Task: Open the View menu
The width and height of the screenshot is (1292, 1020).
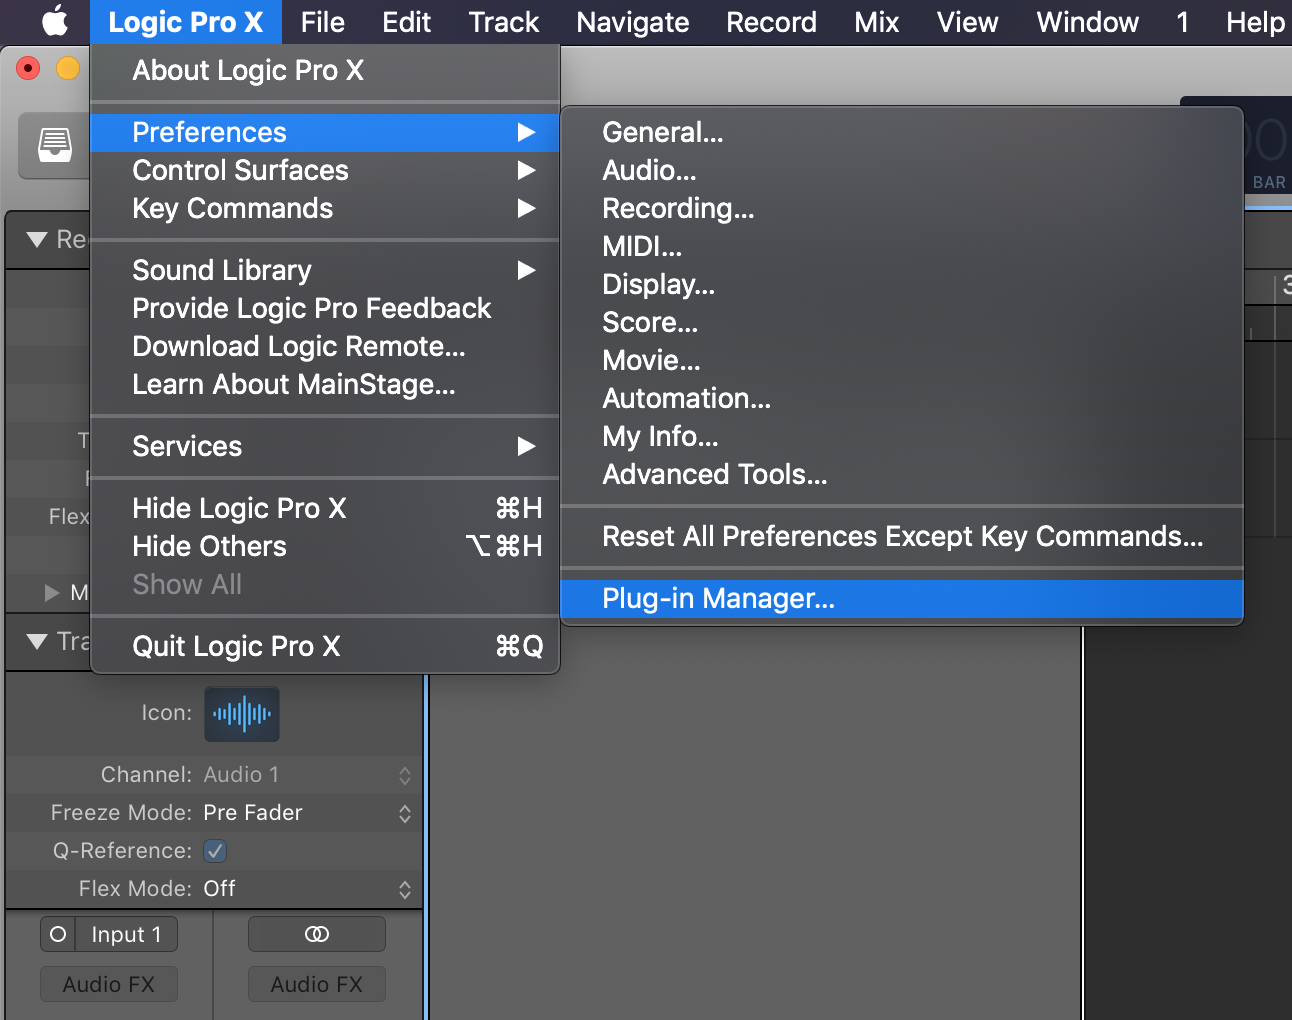Action: [x=968, y=22]
